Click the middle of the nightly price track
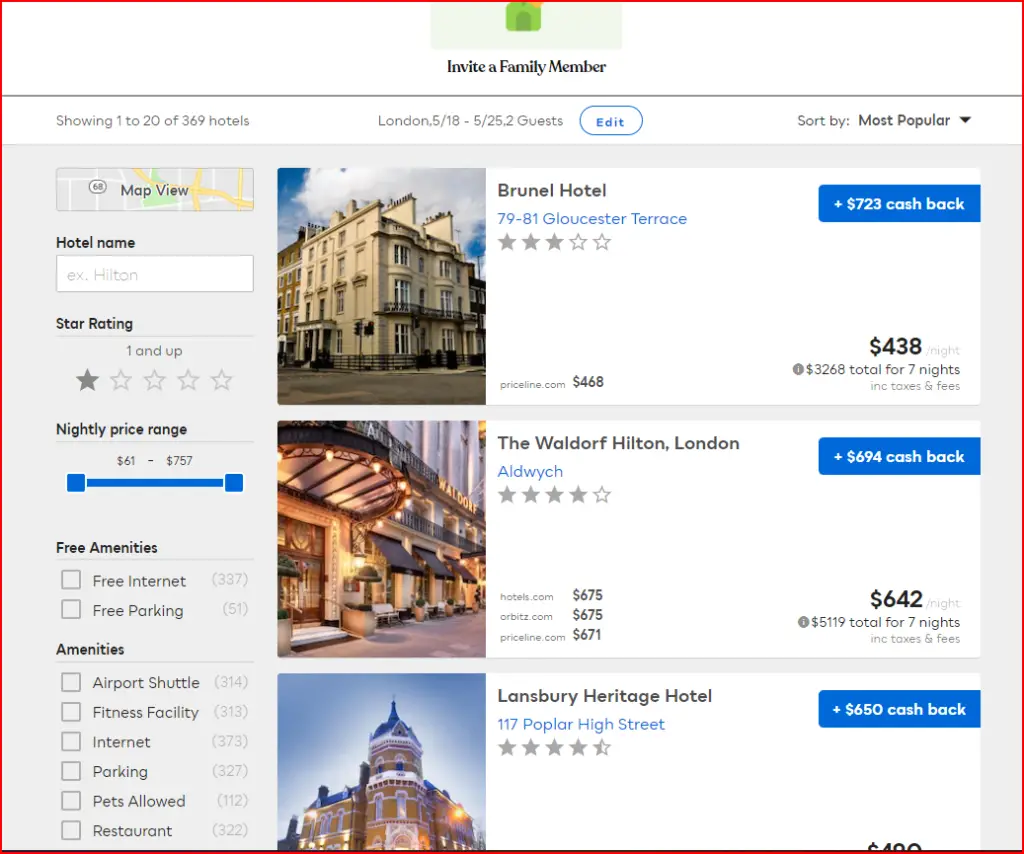 point(155,483)
